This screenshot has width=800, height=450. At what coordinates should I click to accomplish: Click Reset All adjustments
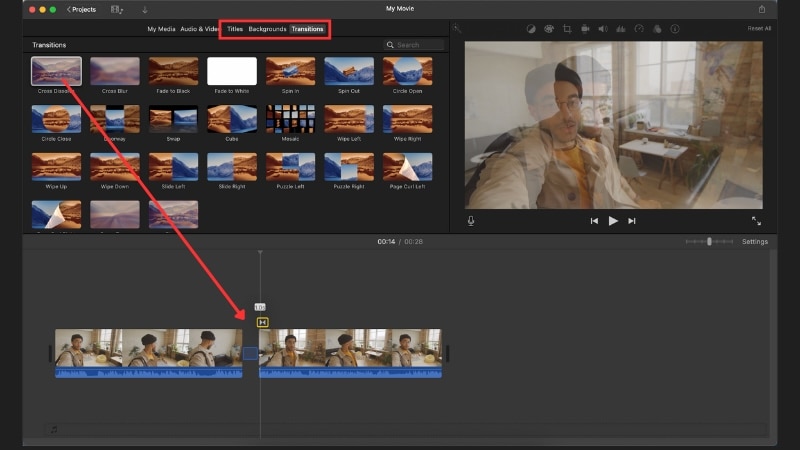(759, 29)
